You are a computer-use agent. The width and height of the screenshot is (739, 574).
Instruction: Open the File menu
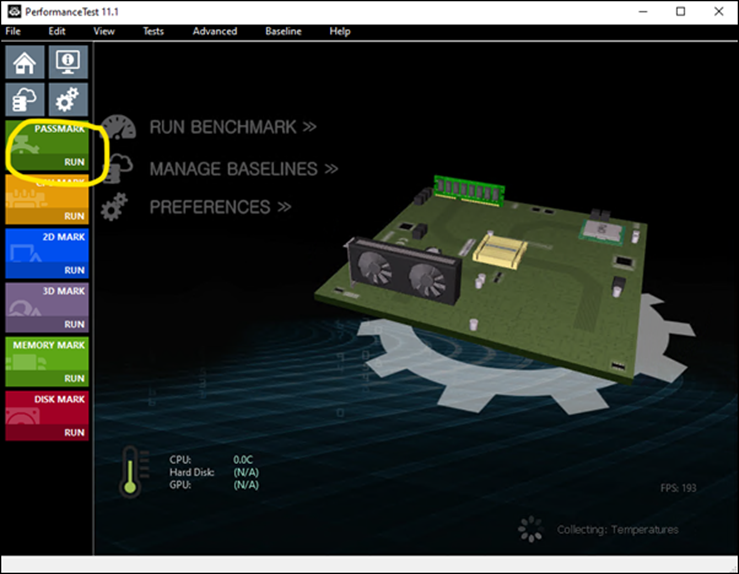[13, 32]
